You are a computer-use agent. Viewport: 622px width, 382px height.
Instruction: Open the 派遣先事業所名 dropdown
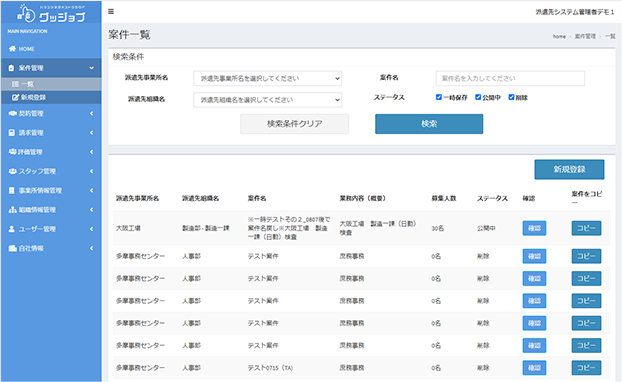267,79
